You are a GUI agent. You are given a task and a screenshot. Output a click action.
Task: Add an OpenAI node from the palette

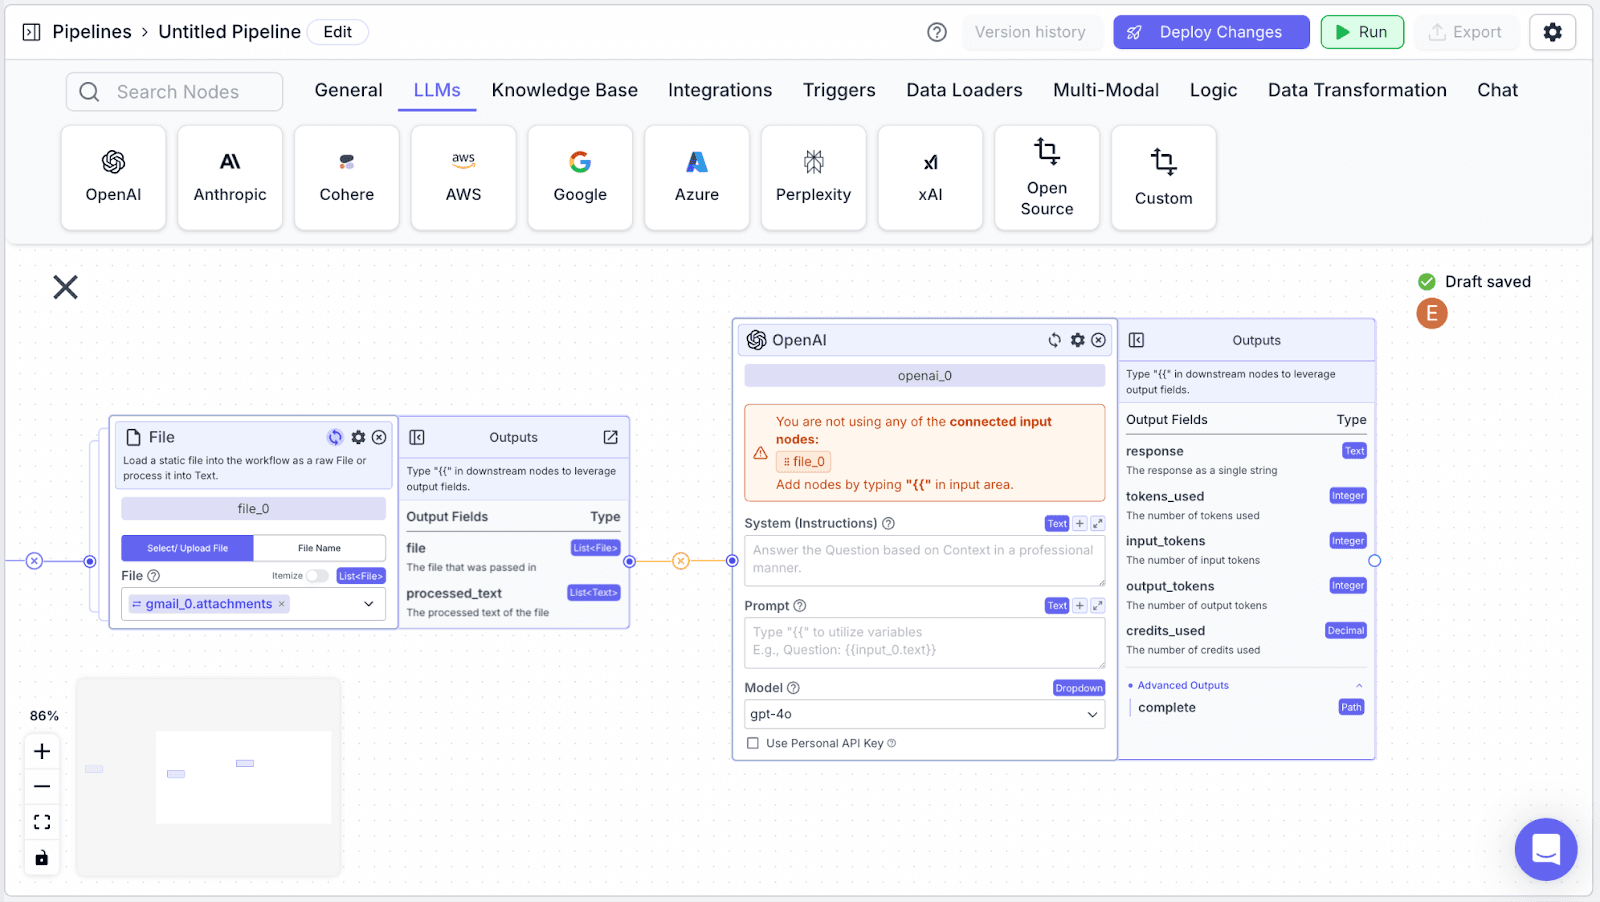[113, 178]
